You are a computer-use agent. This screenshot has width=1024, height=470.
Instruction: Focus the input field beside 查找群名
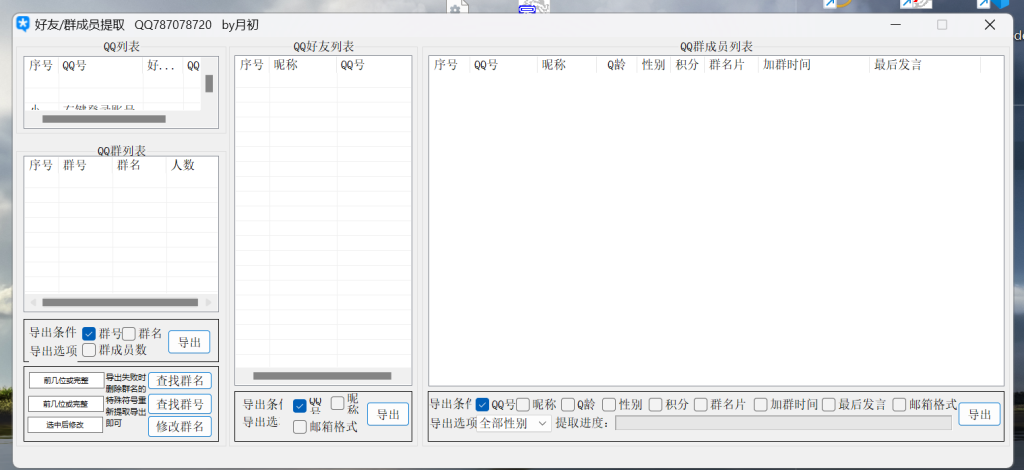[67, 380]
